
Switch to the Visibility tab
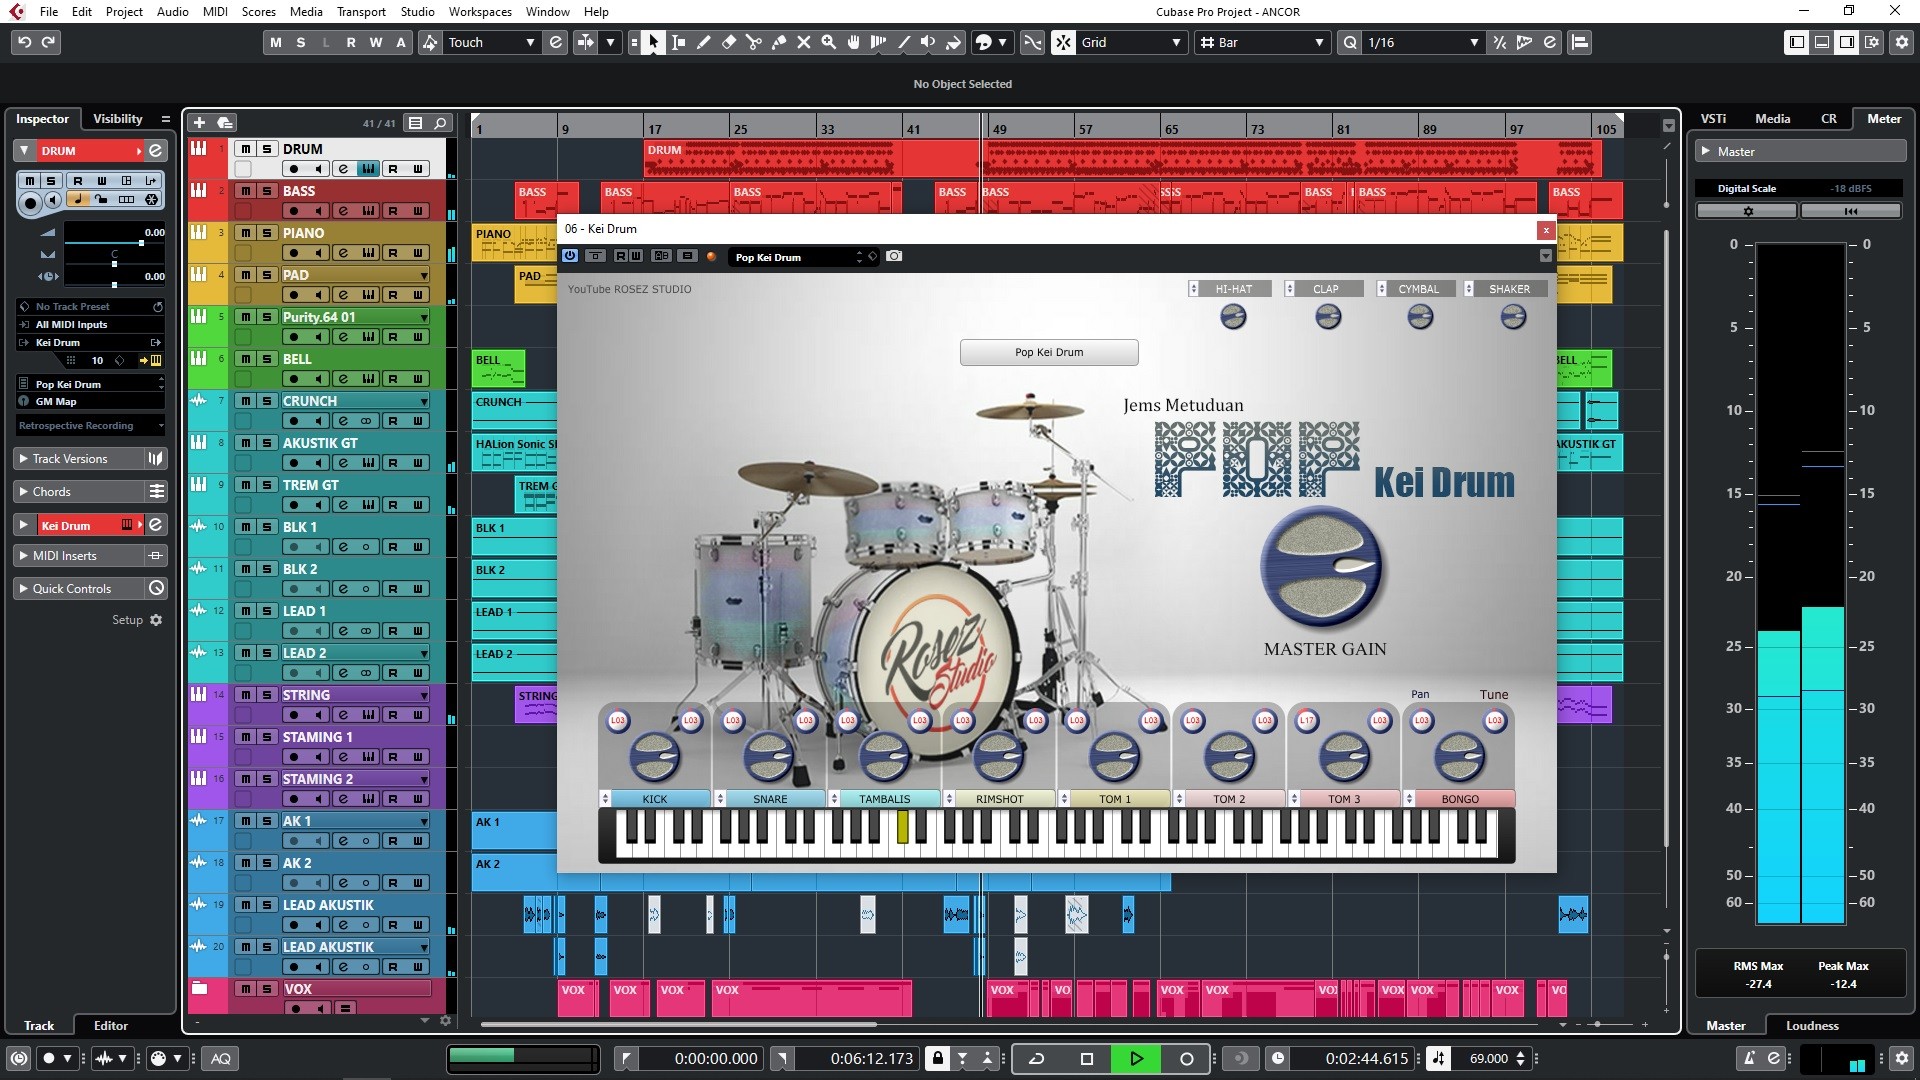[x=118, y=119]
